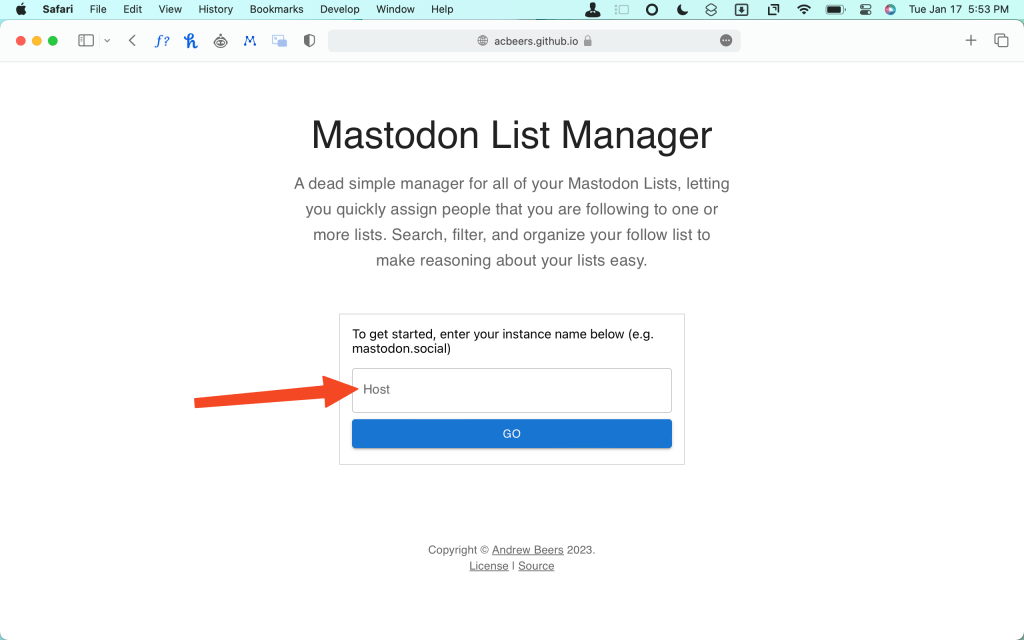The image size is (1024, 640).
Task: Open the Wi-Fi menu bar icon
Action: pyautogui.click(x=803, y=9)
